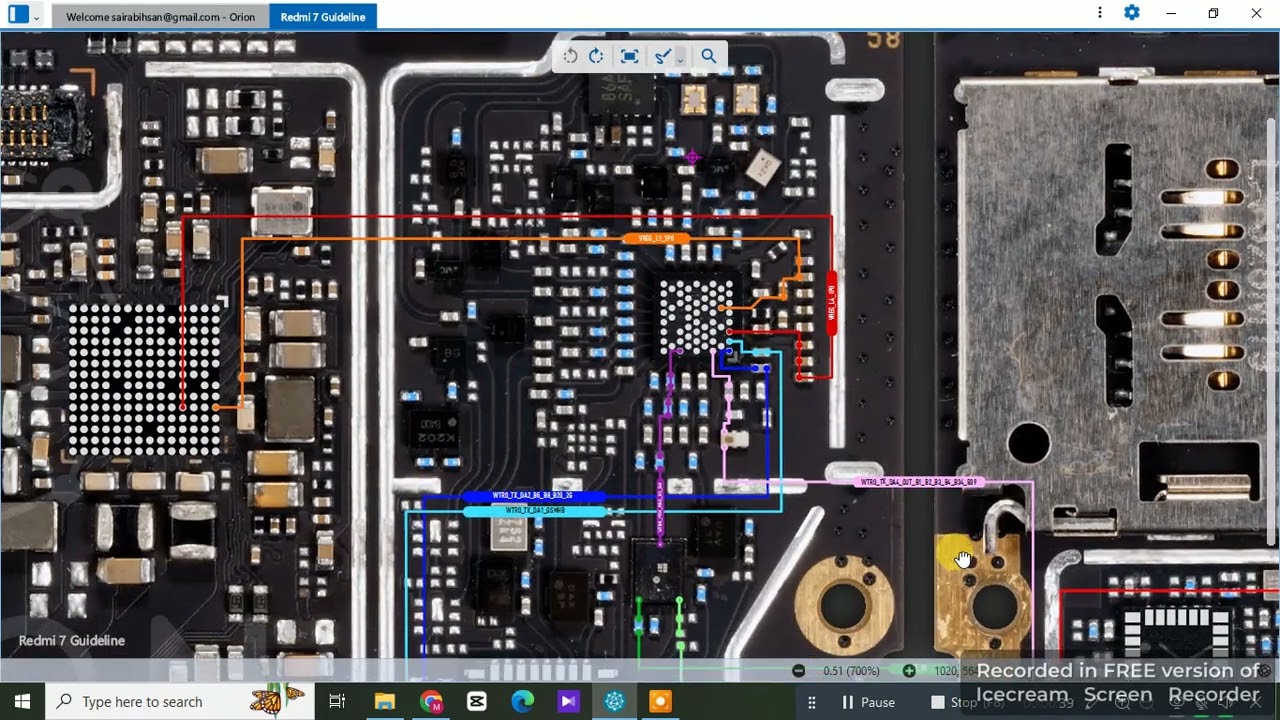Toggle the sidebar panel icon

coord(18,14)
